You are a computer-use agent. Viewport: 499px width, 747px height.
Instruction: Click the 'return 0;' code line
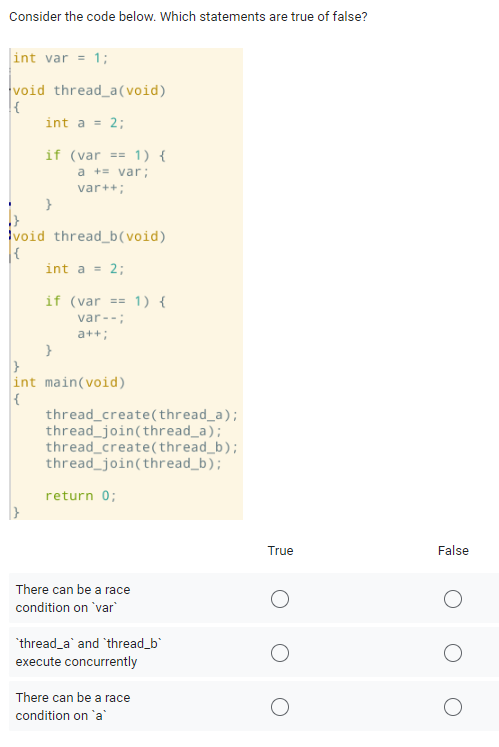pos(81,496)
